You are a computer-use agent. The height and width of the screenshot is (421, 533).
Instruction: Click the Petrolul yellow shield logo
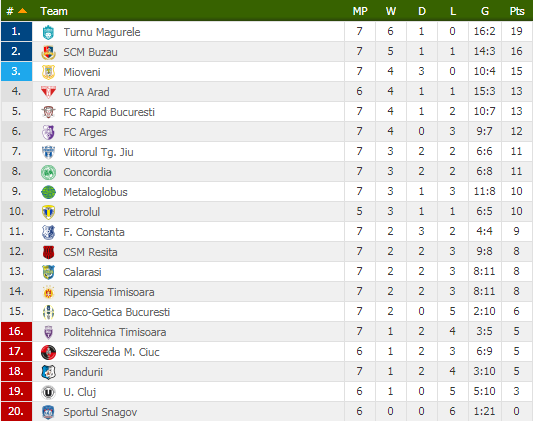(48, 212)
